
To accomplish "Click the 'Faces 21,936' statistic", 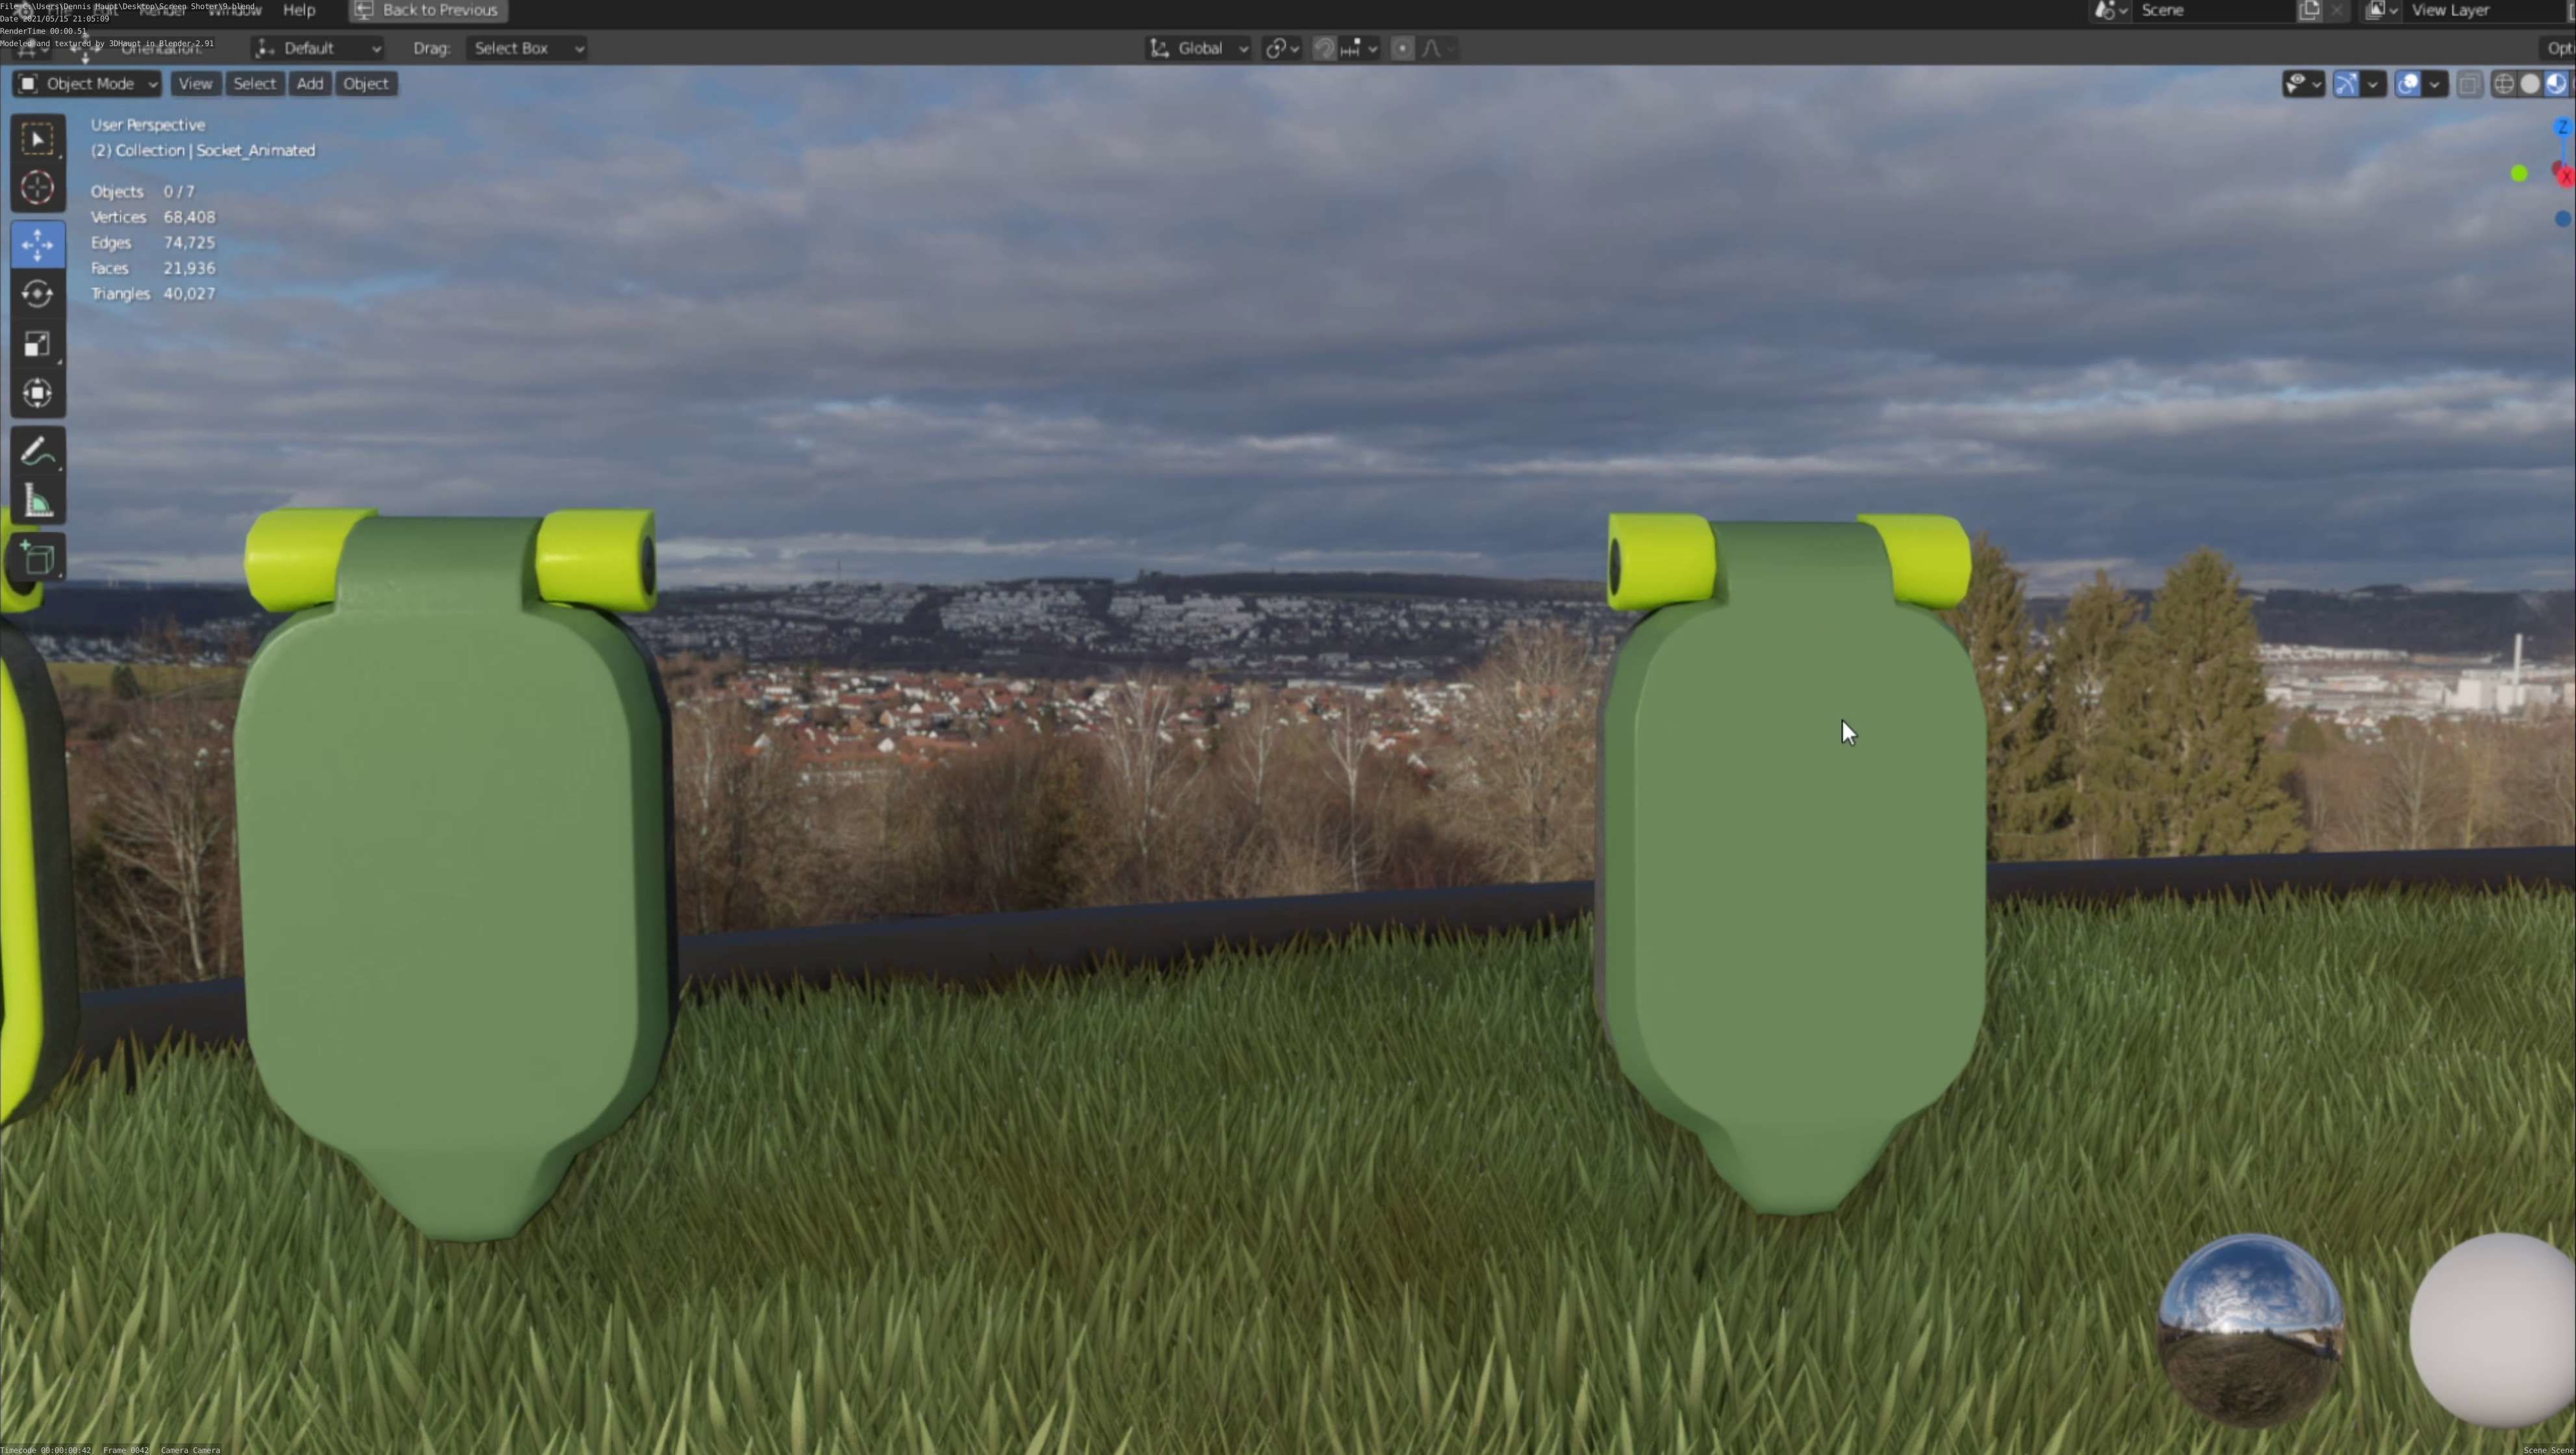I will [x=153, y=268].
